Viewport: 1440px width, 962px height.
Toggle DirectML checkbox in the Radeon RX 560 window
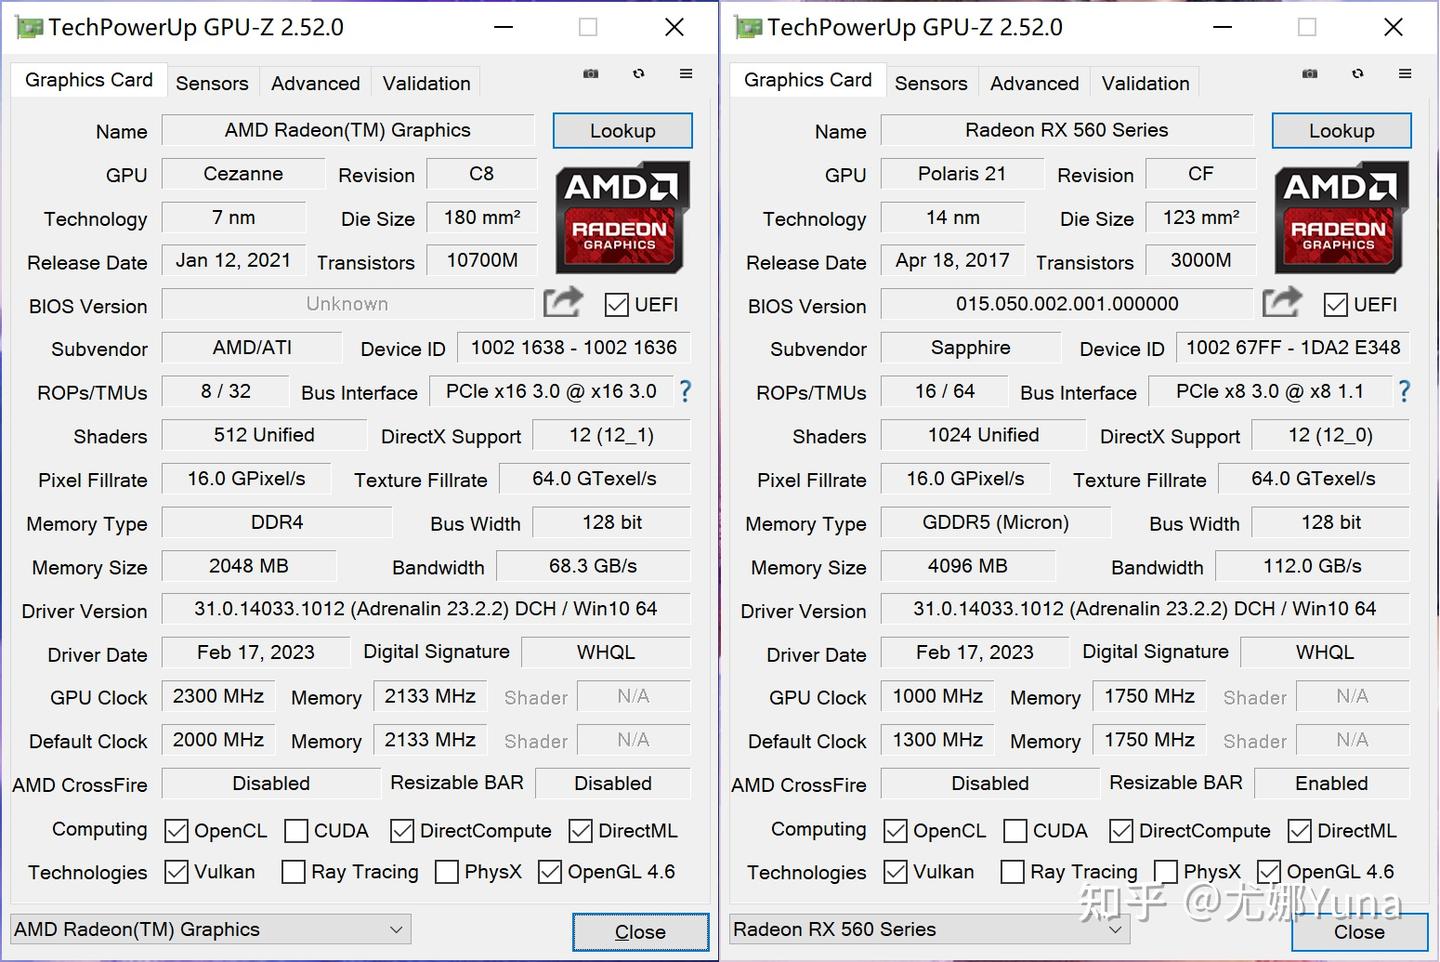[x=1299, y=831]
